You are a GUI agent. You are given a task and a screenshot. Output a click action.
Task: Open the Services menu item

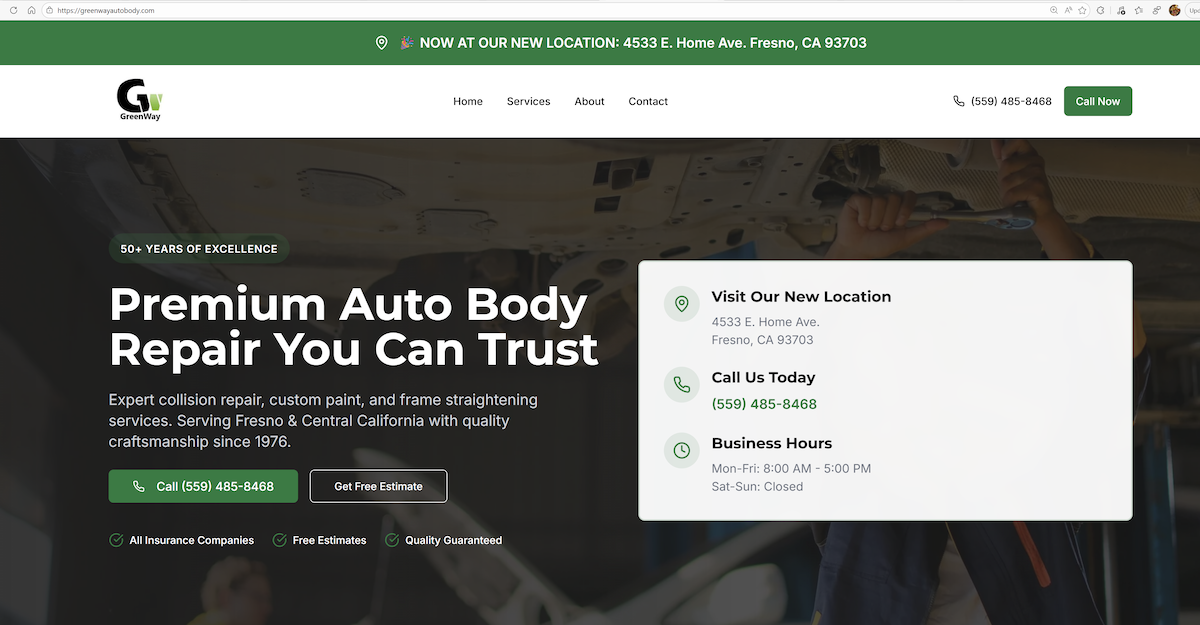point(528,101)
